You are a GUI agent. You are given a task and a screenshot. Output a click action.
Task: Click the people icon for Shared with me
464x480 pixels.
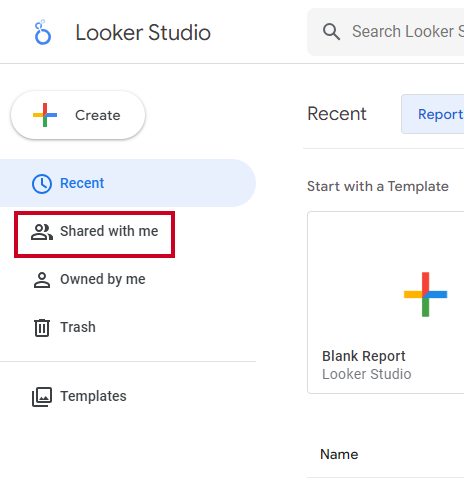(42, 232)
